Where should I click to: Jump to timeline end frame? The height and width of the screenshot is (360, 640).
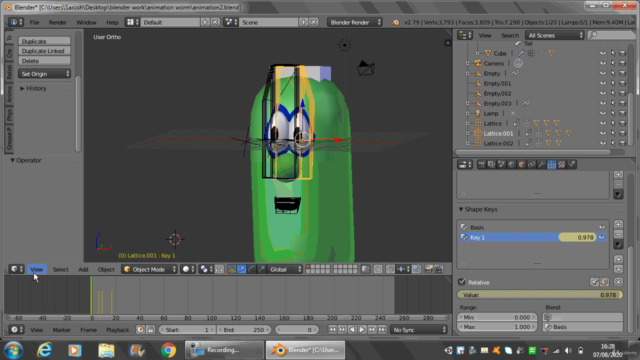tap(382, 329)
